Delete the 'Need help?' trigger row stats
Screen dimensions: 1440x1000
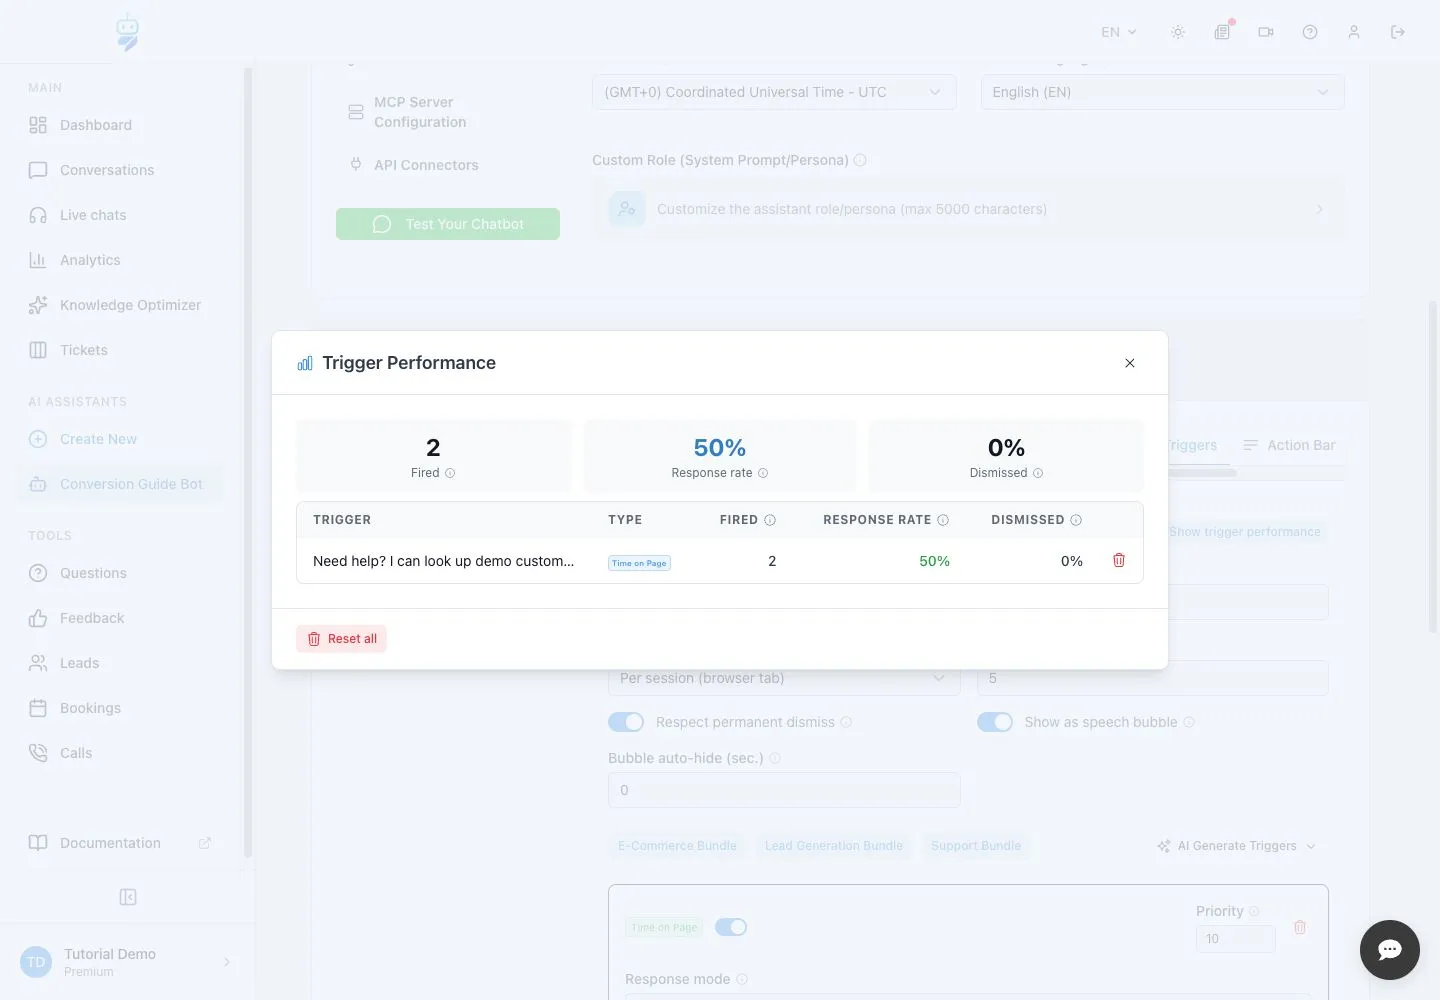pos(1119,560)
